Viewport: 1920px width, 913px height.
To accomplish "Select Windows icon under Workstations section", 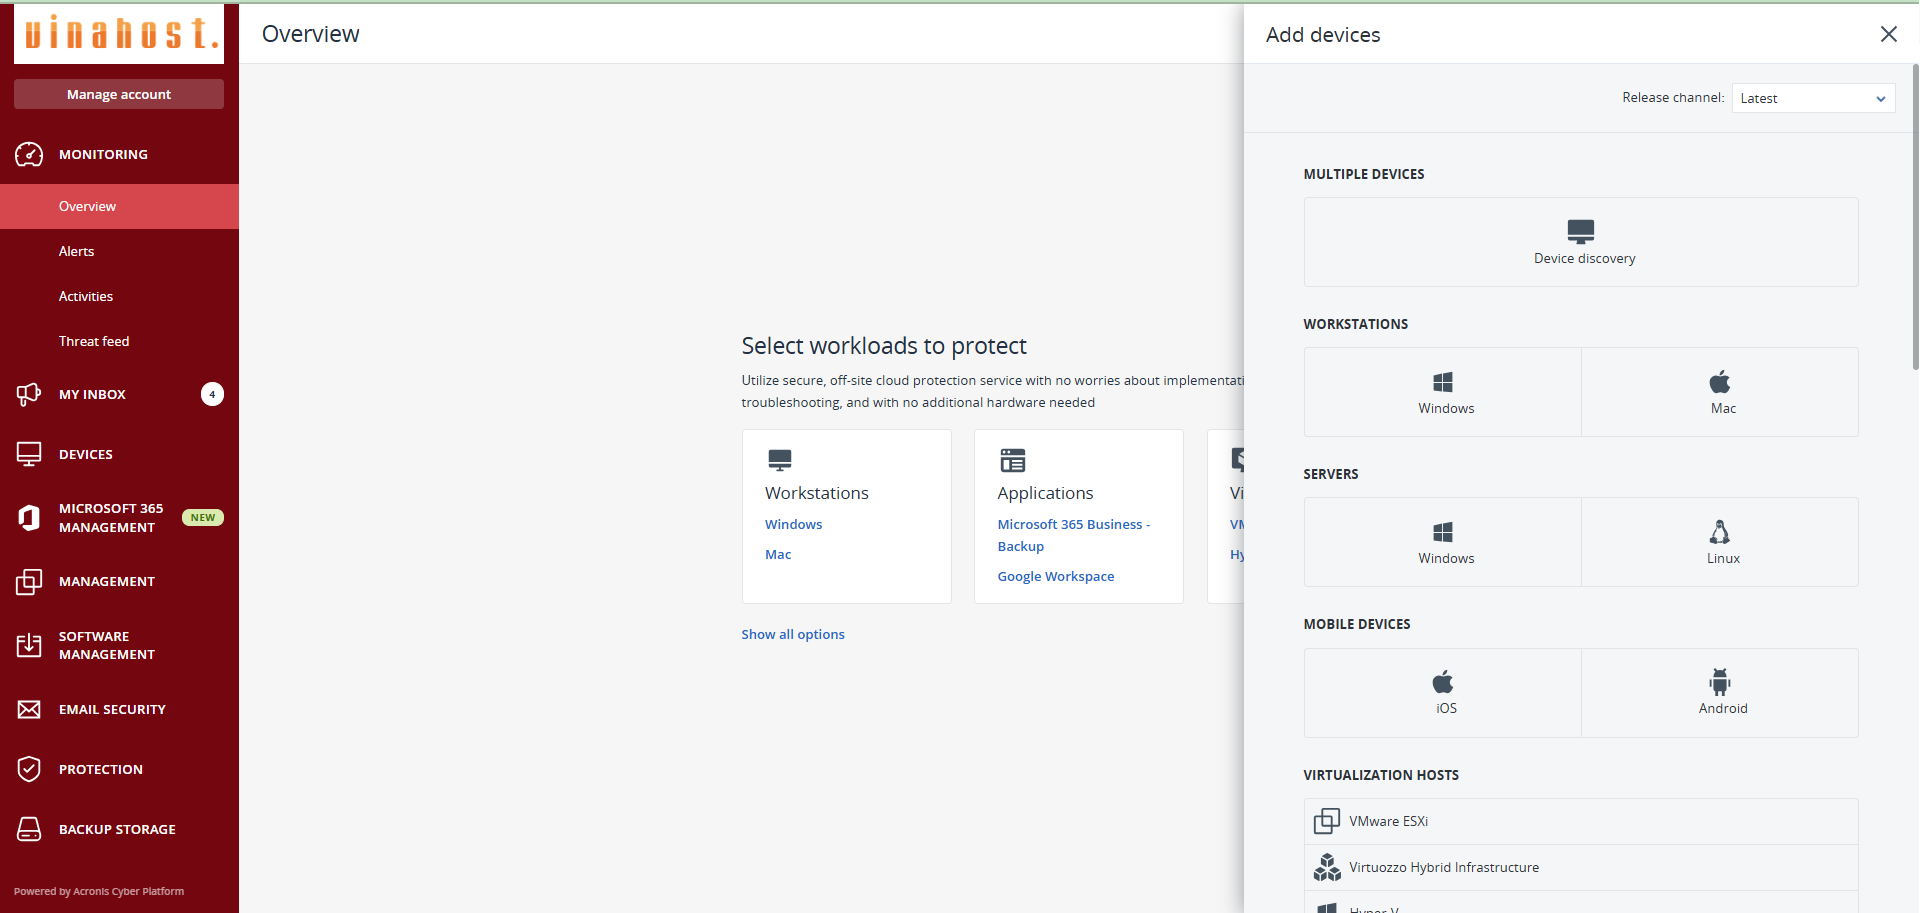I will [1442, 382].
